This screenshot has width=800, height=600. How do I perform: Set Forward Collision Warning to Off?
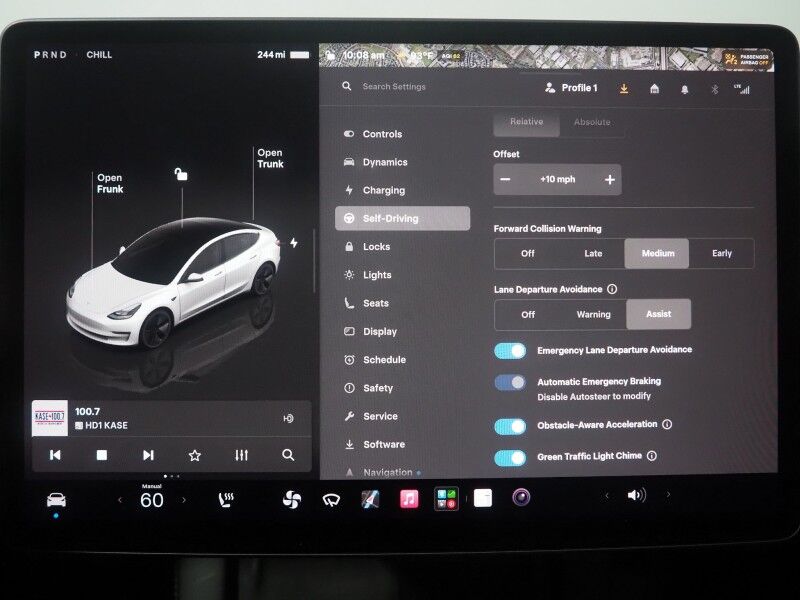click(x=528, y=254)
